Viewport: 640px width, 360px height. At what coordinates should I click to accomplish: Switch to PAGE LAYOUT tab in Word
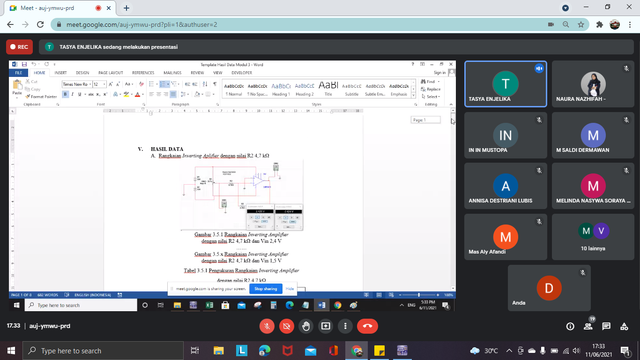pos(111,73)
